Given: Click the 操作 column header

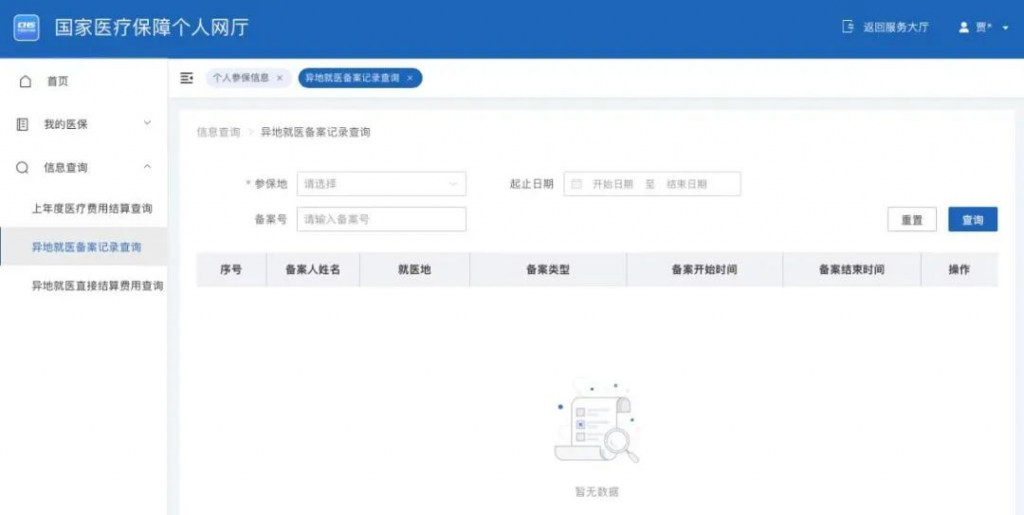Looking at the screenshot, I should (x=959, y=269).
